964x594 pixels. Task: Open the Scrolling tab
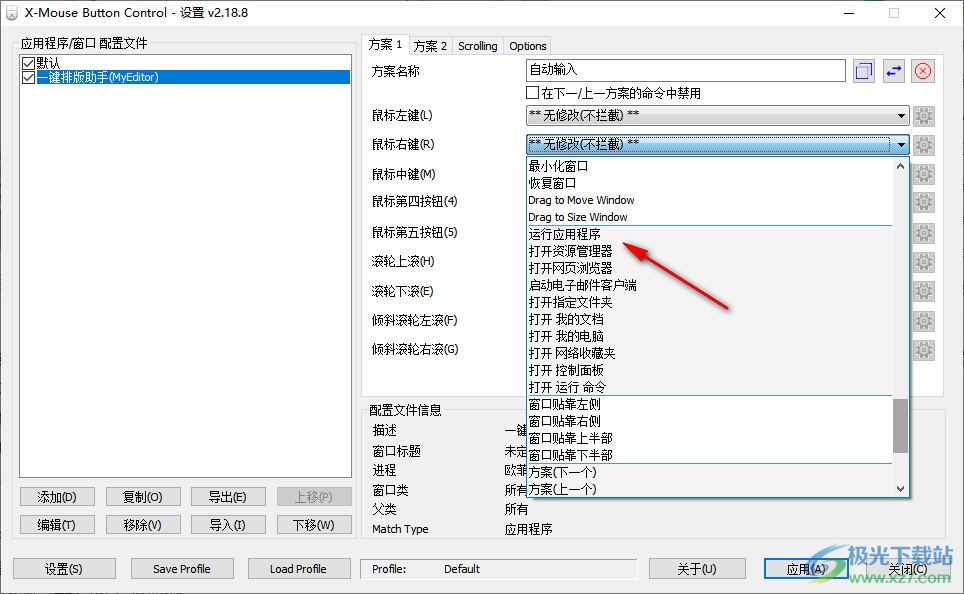tap(478, 46)
